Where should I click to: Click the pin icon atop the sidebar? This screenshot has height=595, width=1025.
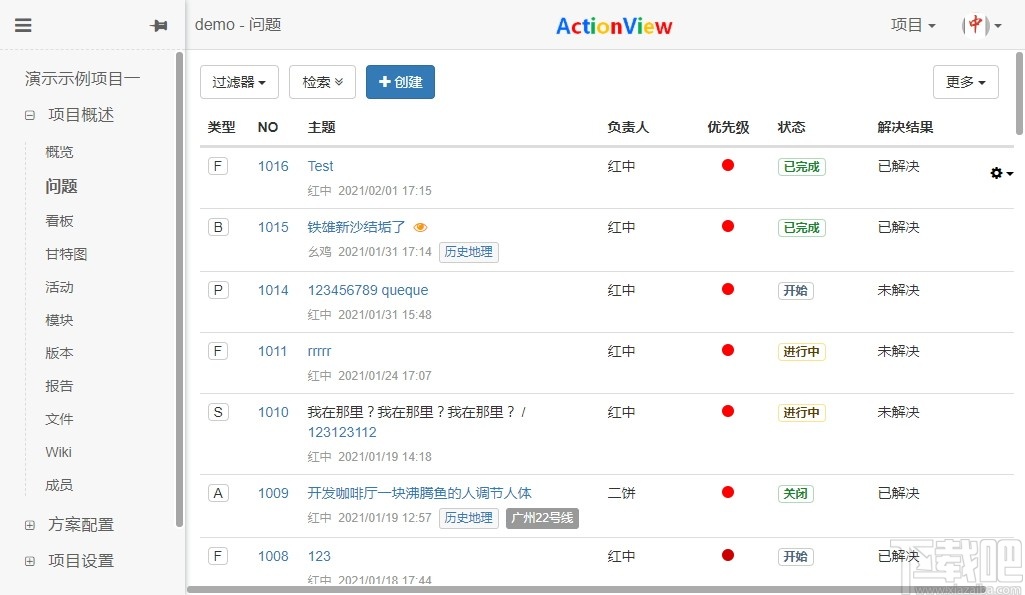tap(159, 26)
